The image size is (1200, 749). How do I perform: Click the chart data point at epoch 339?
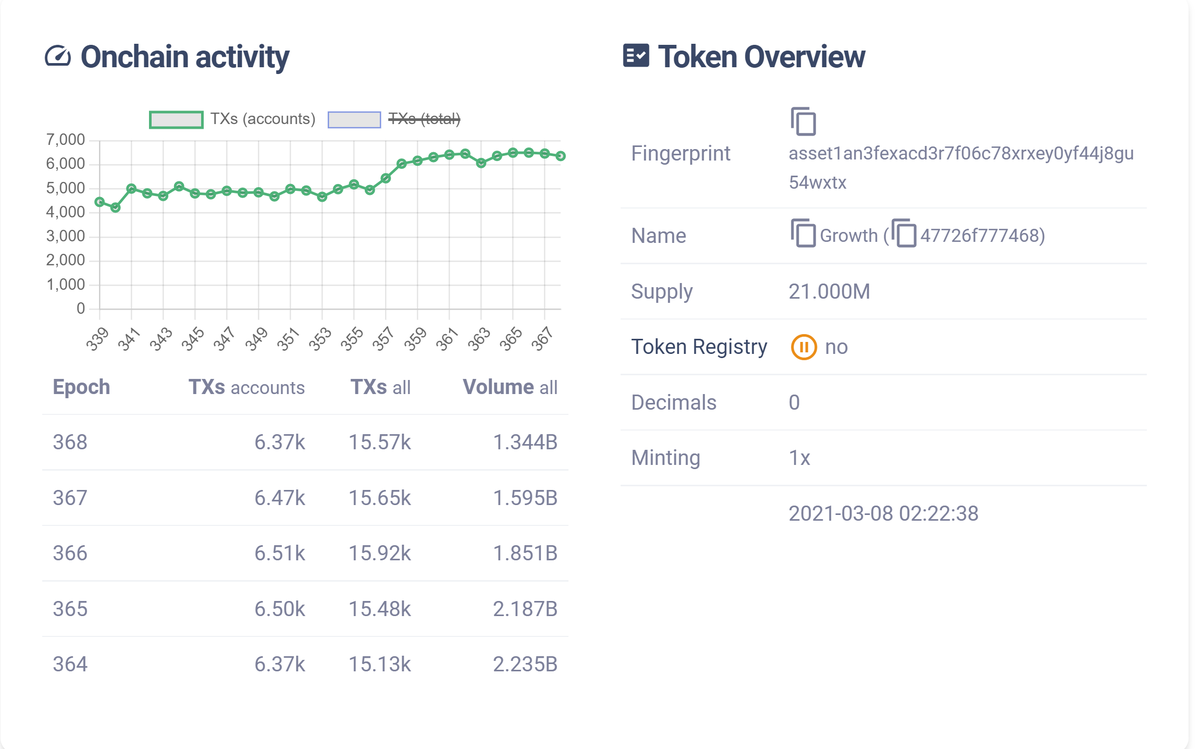99,202
